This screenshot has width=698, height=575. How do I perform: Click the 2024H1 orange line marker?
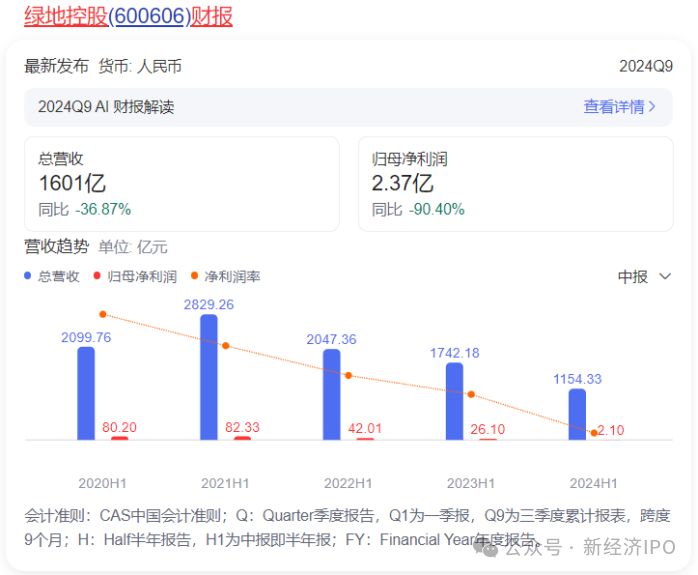pyautogui.click(x=594, y=433)
